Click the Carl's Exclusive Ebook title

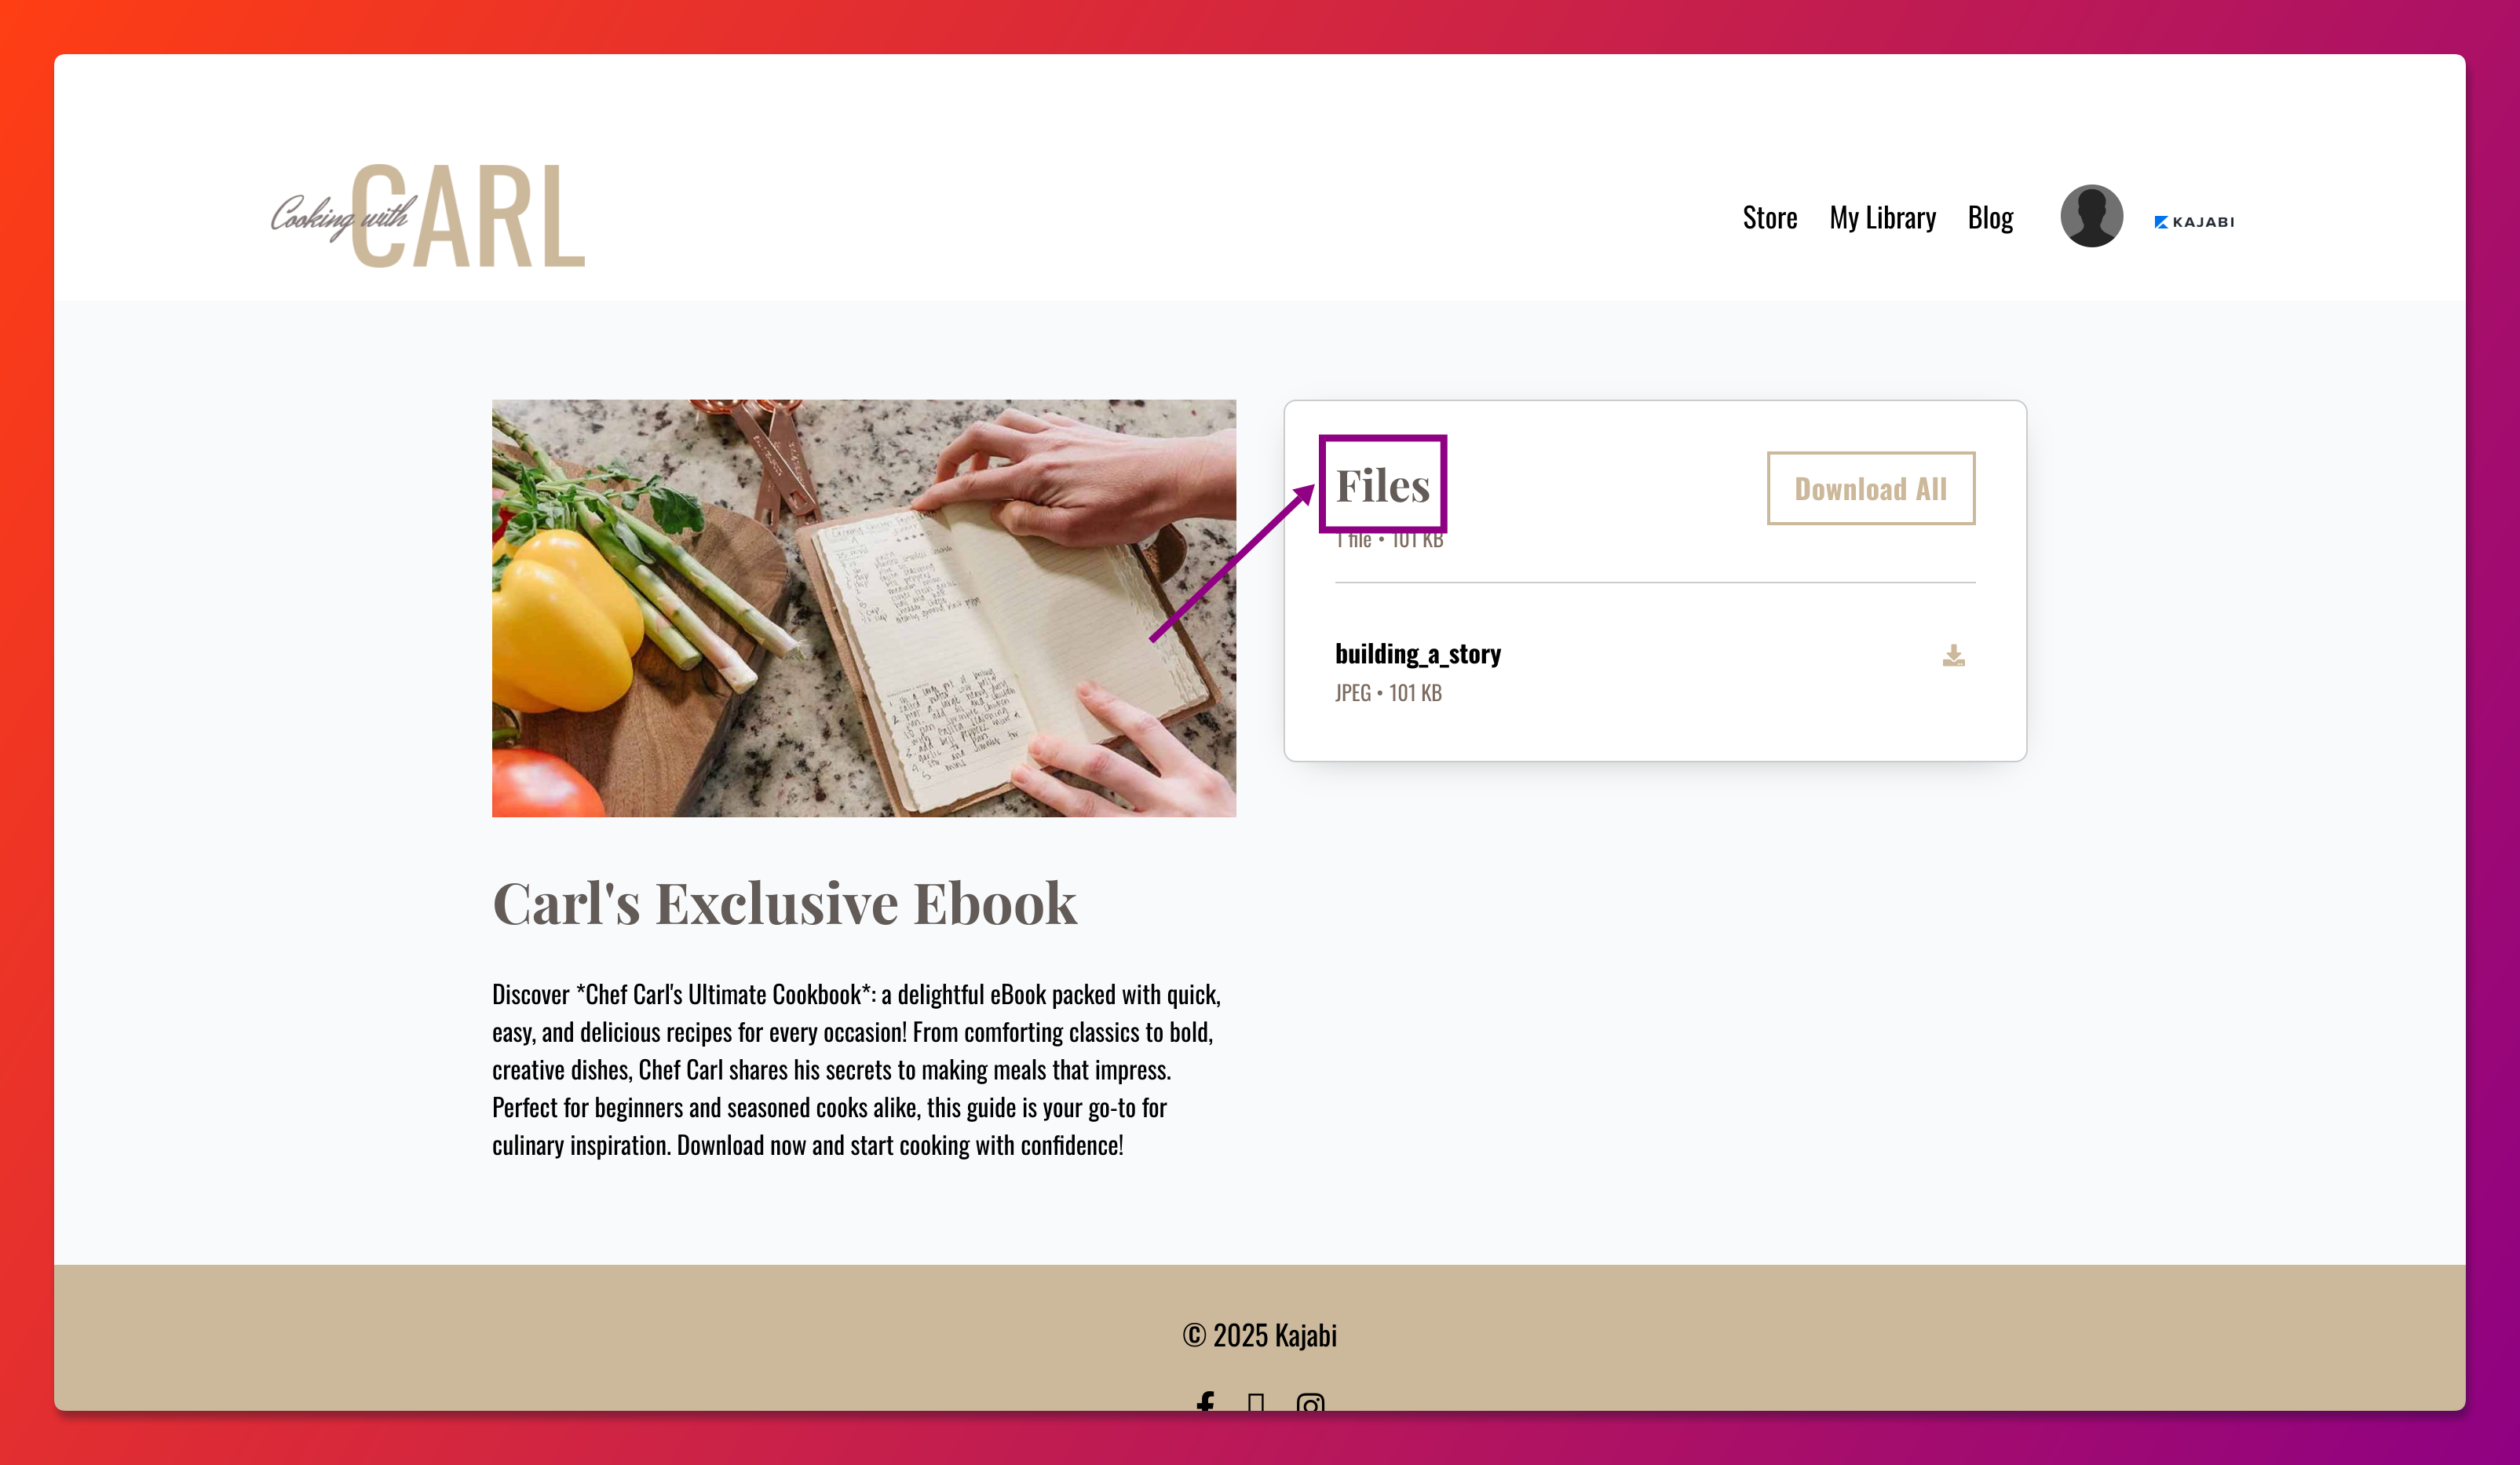click(x=784, y=903)
